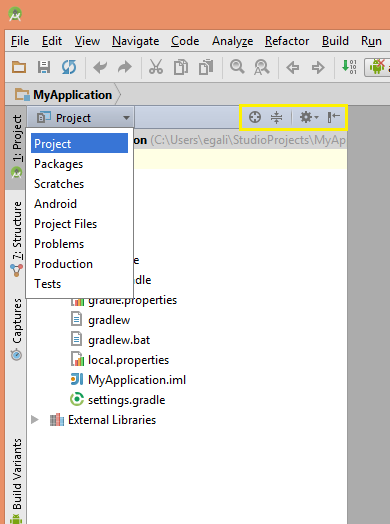Open the Analyze menu
Screen dimensions: 390x524
click(232, 41)
